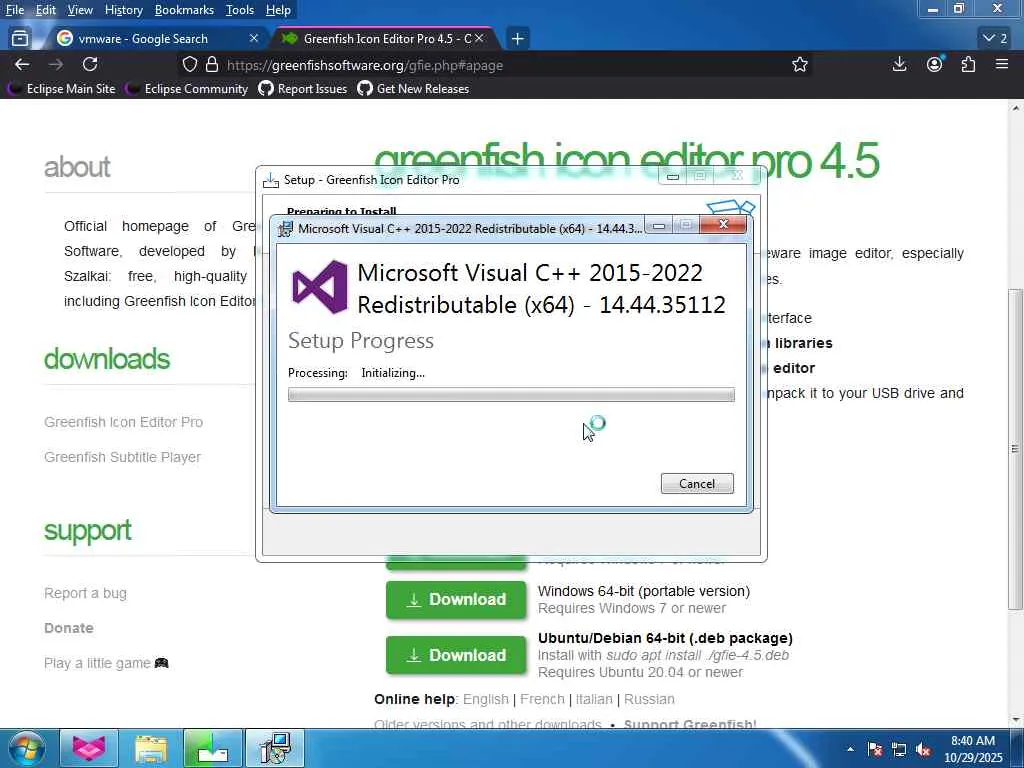Image resolution: width=1024 pixels, height=768 pixels.
Task: Click Report a bug link
Action: coord(86,593)
